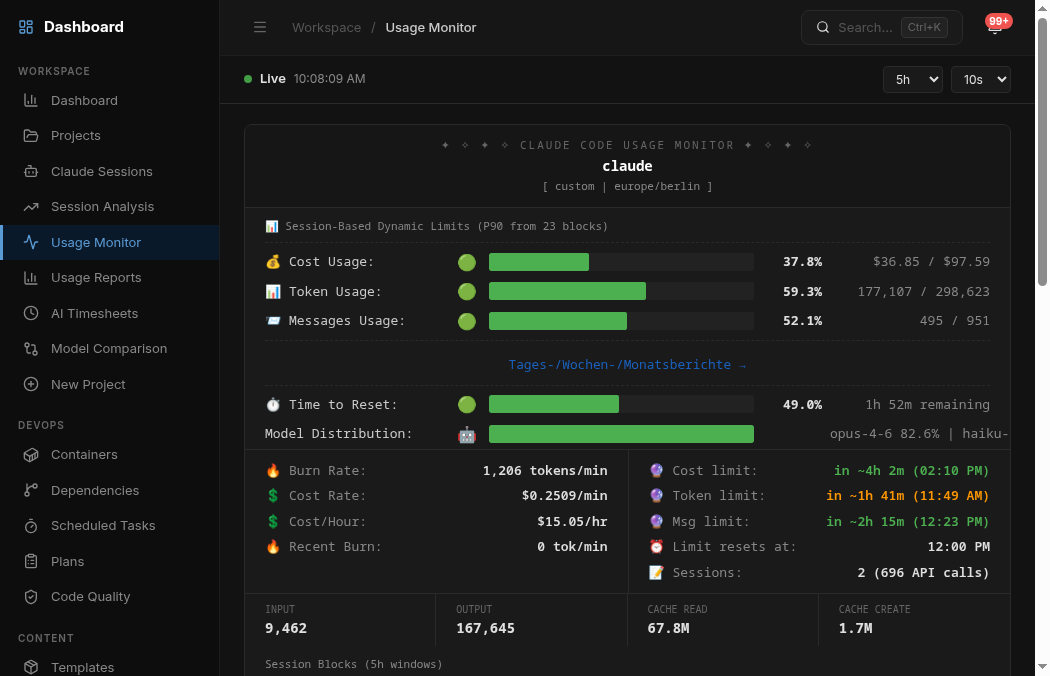Screen dimensions: 1050x676
Task: Select the Dependencies icon
Action: click(x=31, y=490)
